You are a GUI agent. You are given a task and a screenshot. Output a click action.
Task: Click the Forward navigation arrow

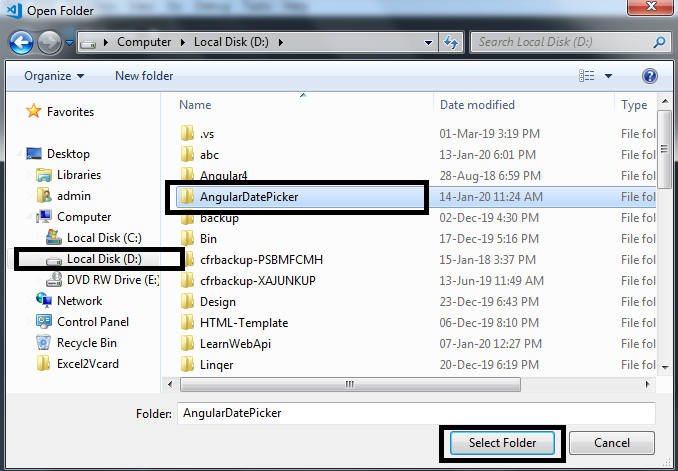pos(49,42)
